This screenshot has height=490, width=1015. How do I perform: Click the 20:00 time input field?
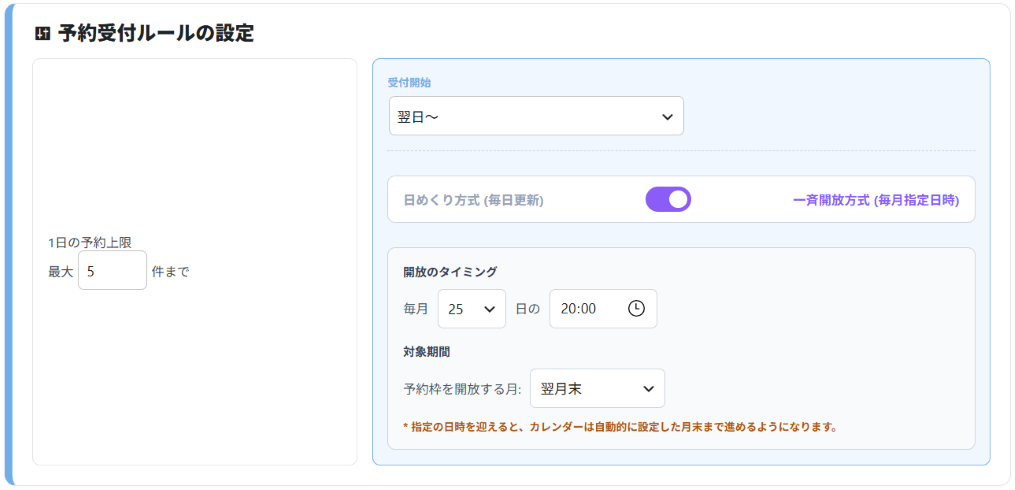603,309
